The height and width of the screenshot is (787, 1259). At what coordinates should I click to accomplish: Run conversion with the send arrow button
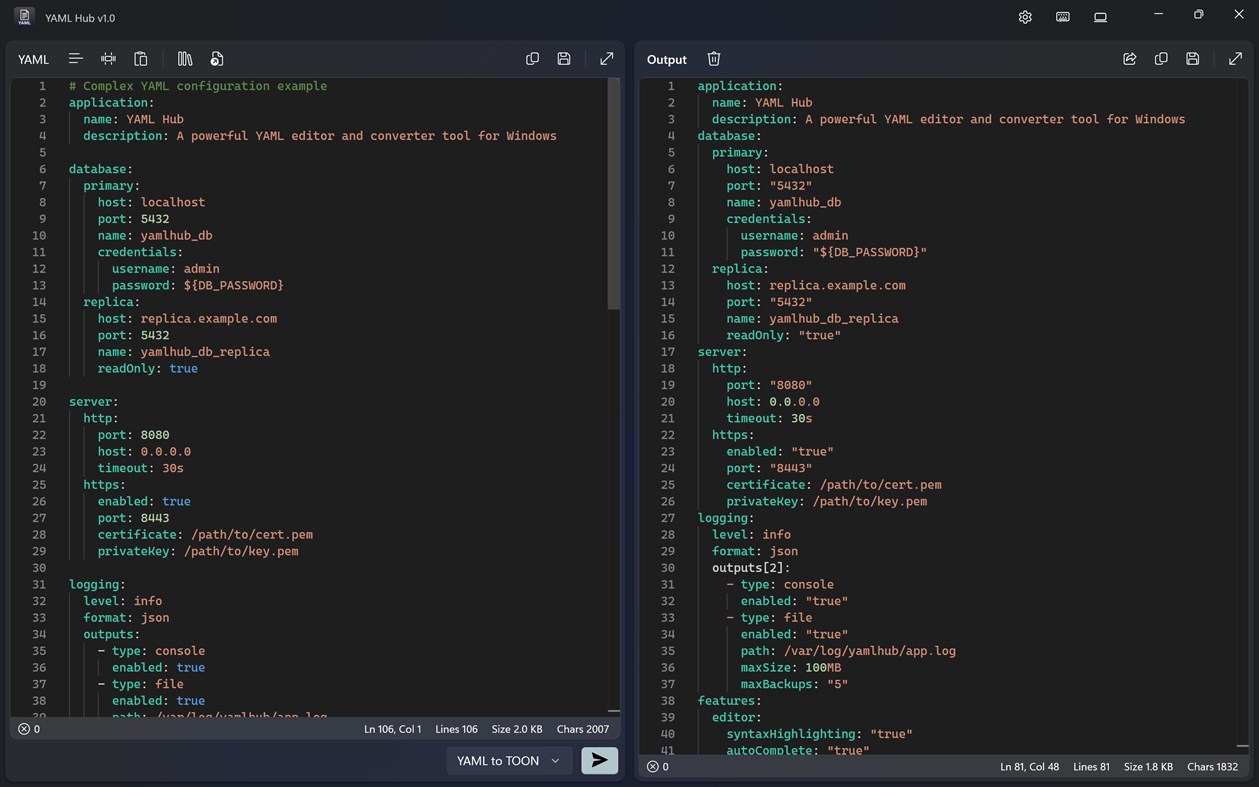point(600,760)
